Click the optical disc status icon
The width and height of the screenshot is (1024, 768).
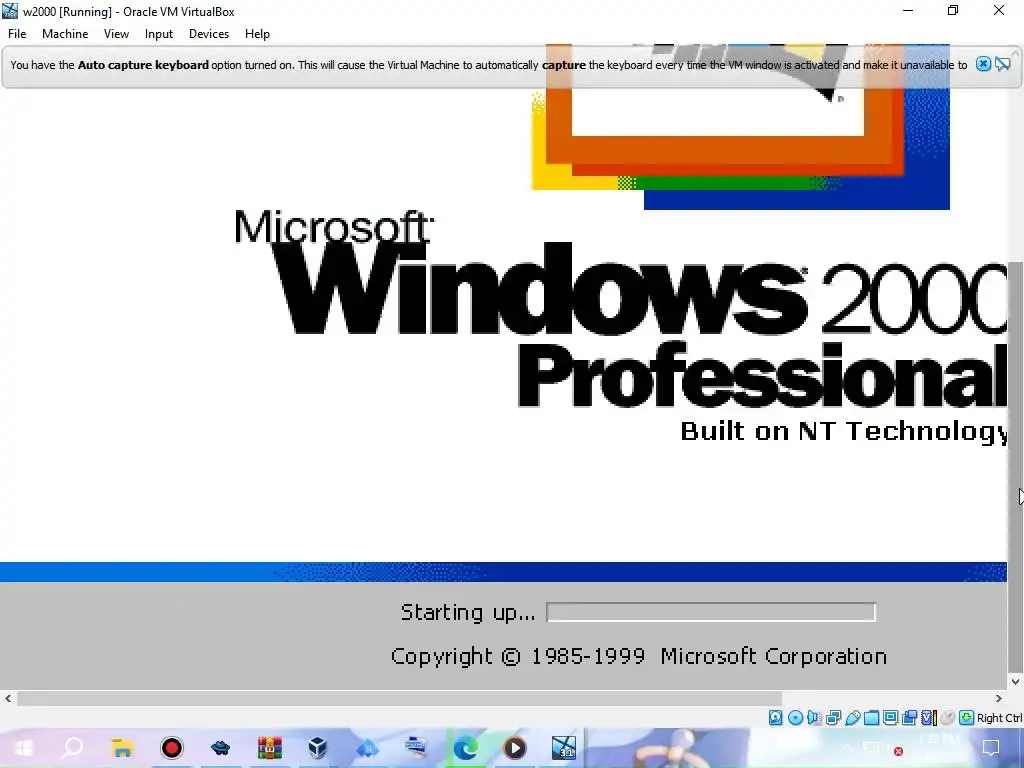point(795,718)
